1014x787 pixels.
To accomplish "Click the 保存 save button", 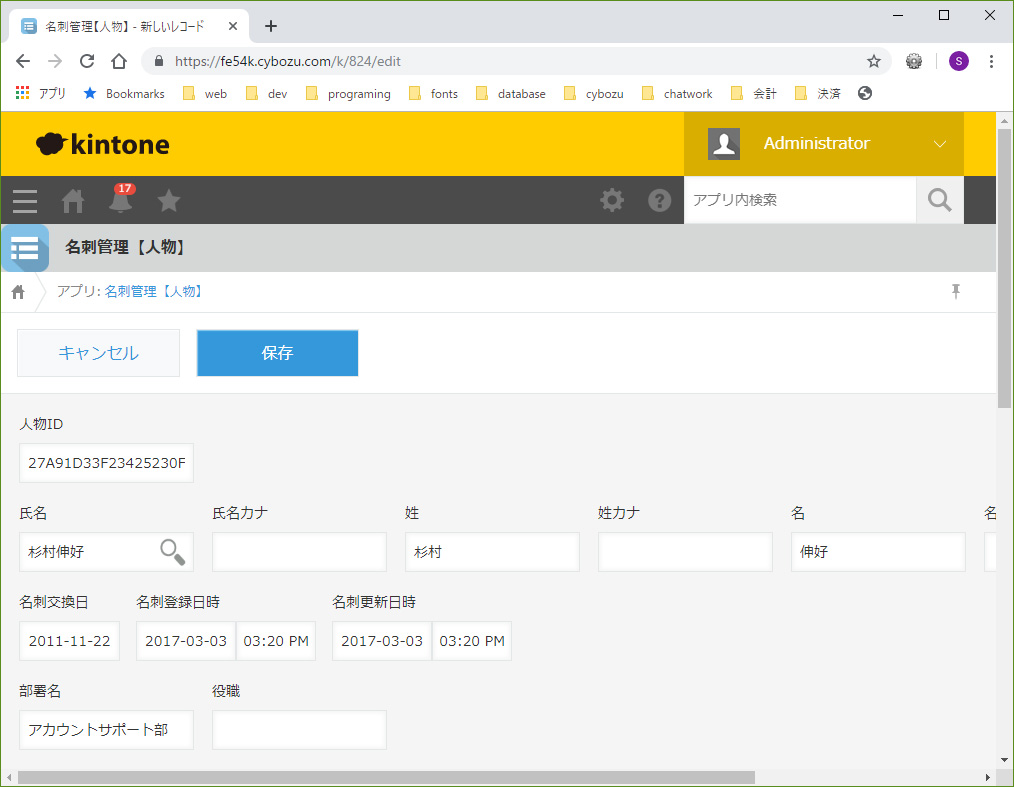I will coord(277,353).
